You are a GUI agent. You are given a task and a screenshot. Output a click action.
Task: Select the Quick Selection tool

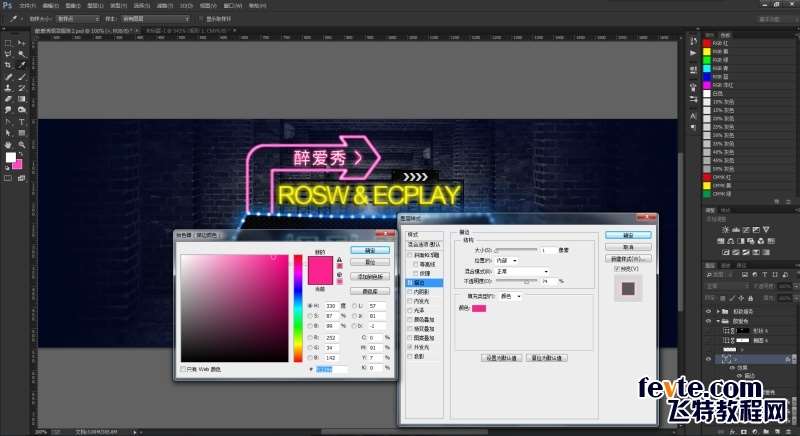tap(21, 54)
